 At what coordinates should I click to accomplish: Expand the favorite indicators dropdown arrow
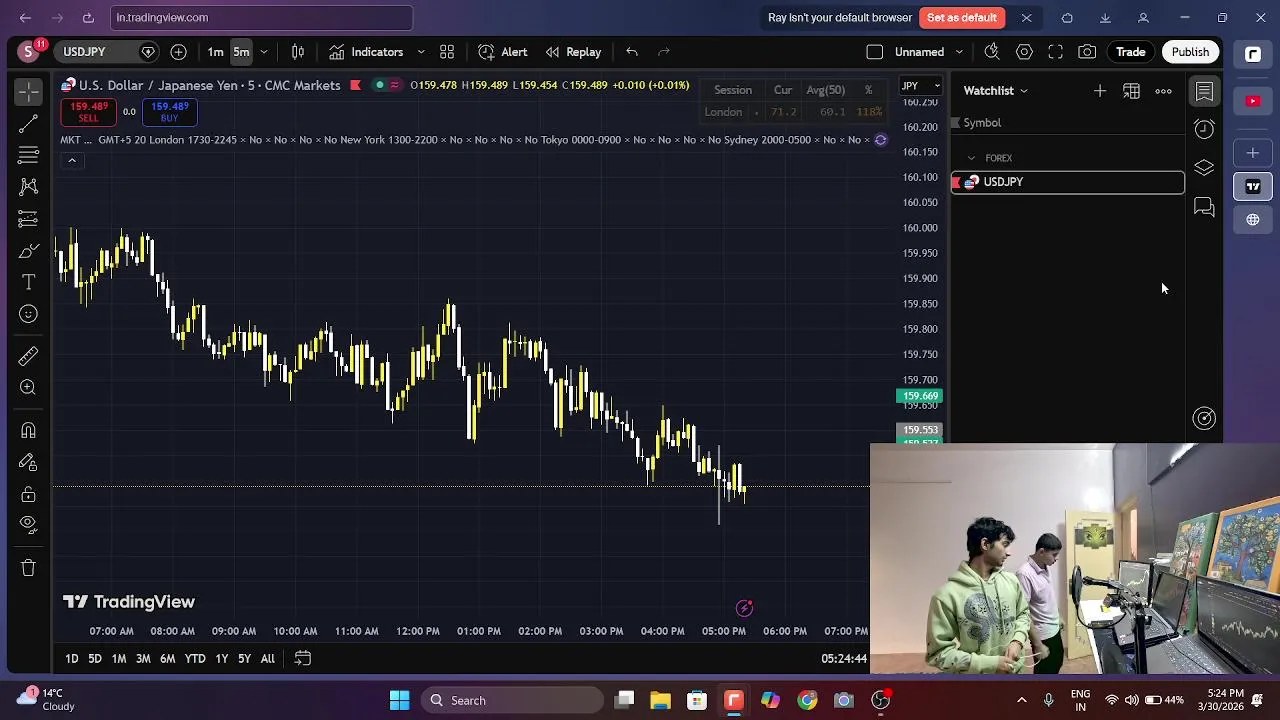[421, 52]
